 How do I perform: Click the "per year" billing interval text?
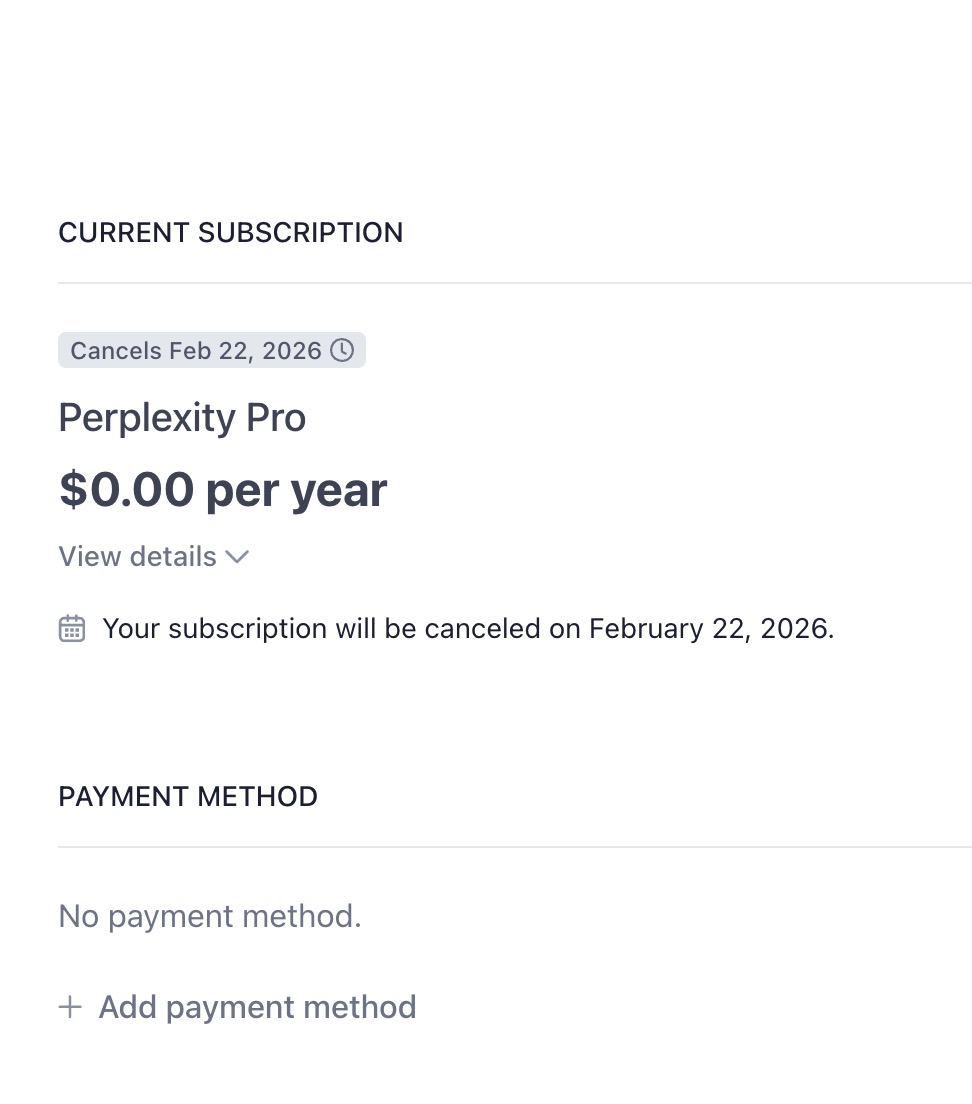tap(296, 490)
